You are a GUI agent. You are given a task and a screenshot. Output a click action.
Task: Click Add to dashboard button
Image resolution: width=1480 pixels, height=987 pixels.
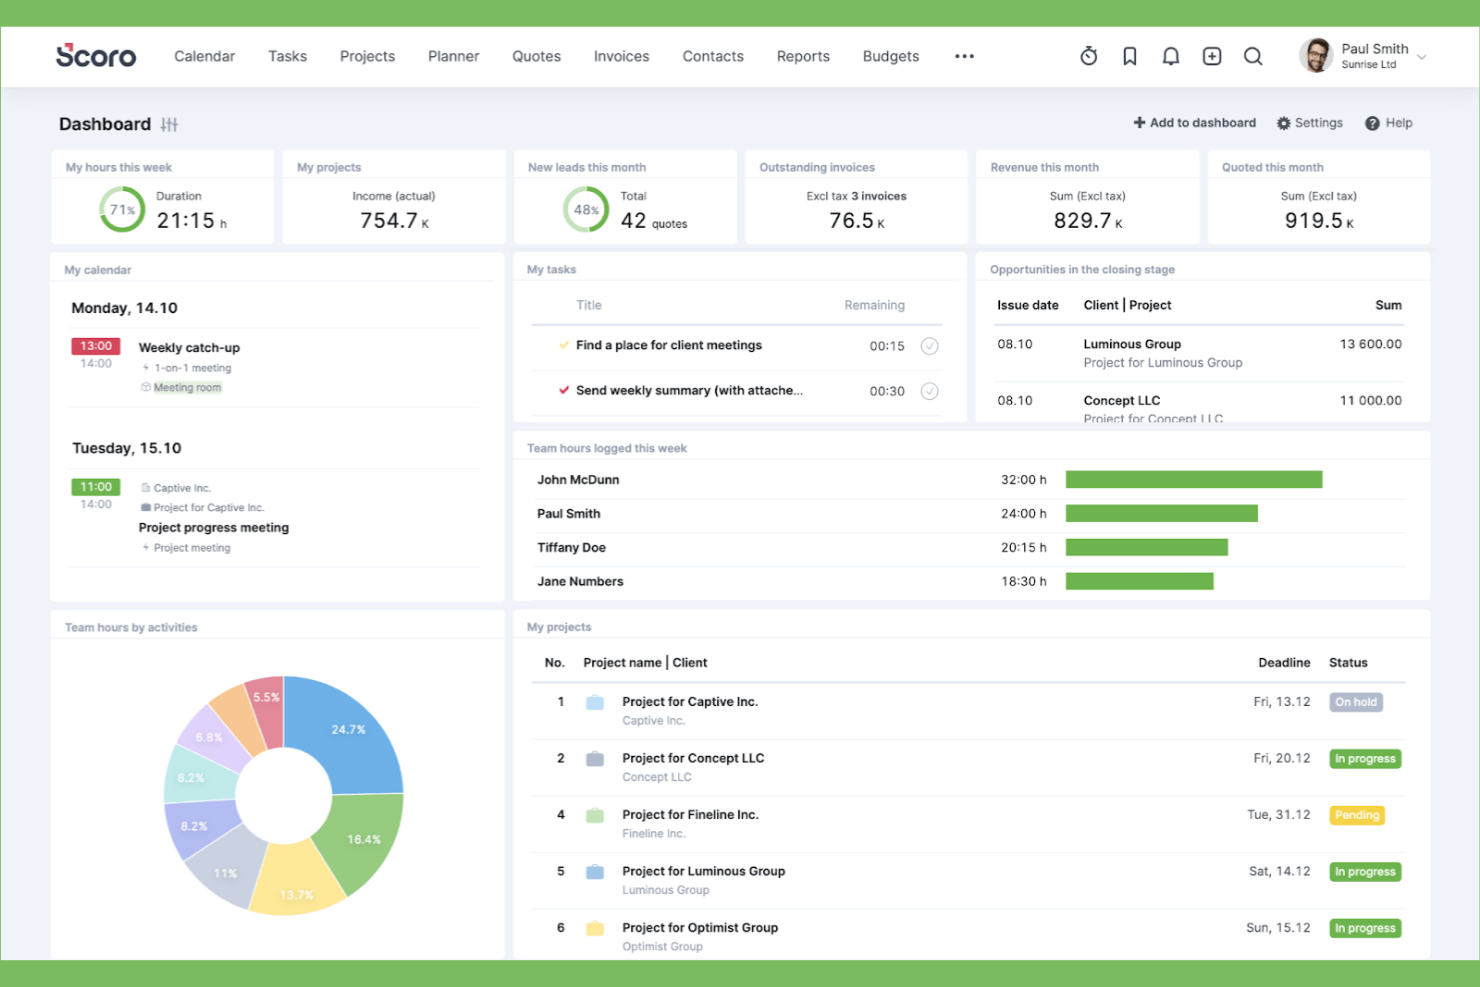click(x=1194, y=123)
